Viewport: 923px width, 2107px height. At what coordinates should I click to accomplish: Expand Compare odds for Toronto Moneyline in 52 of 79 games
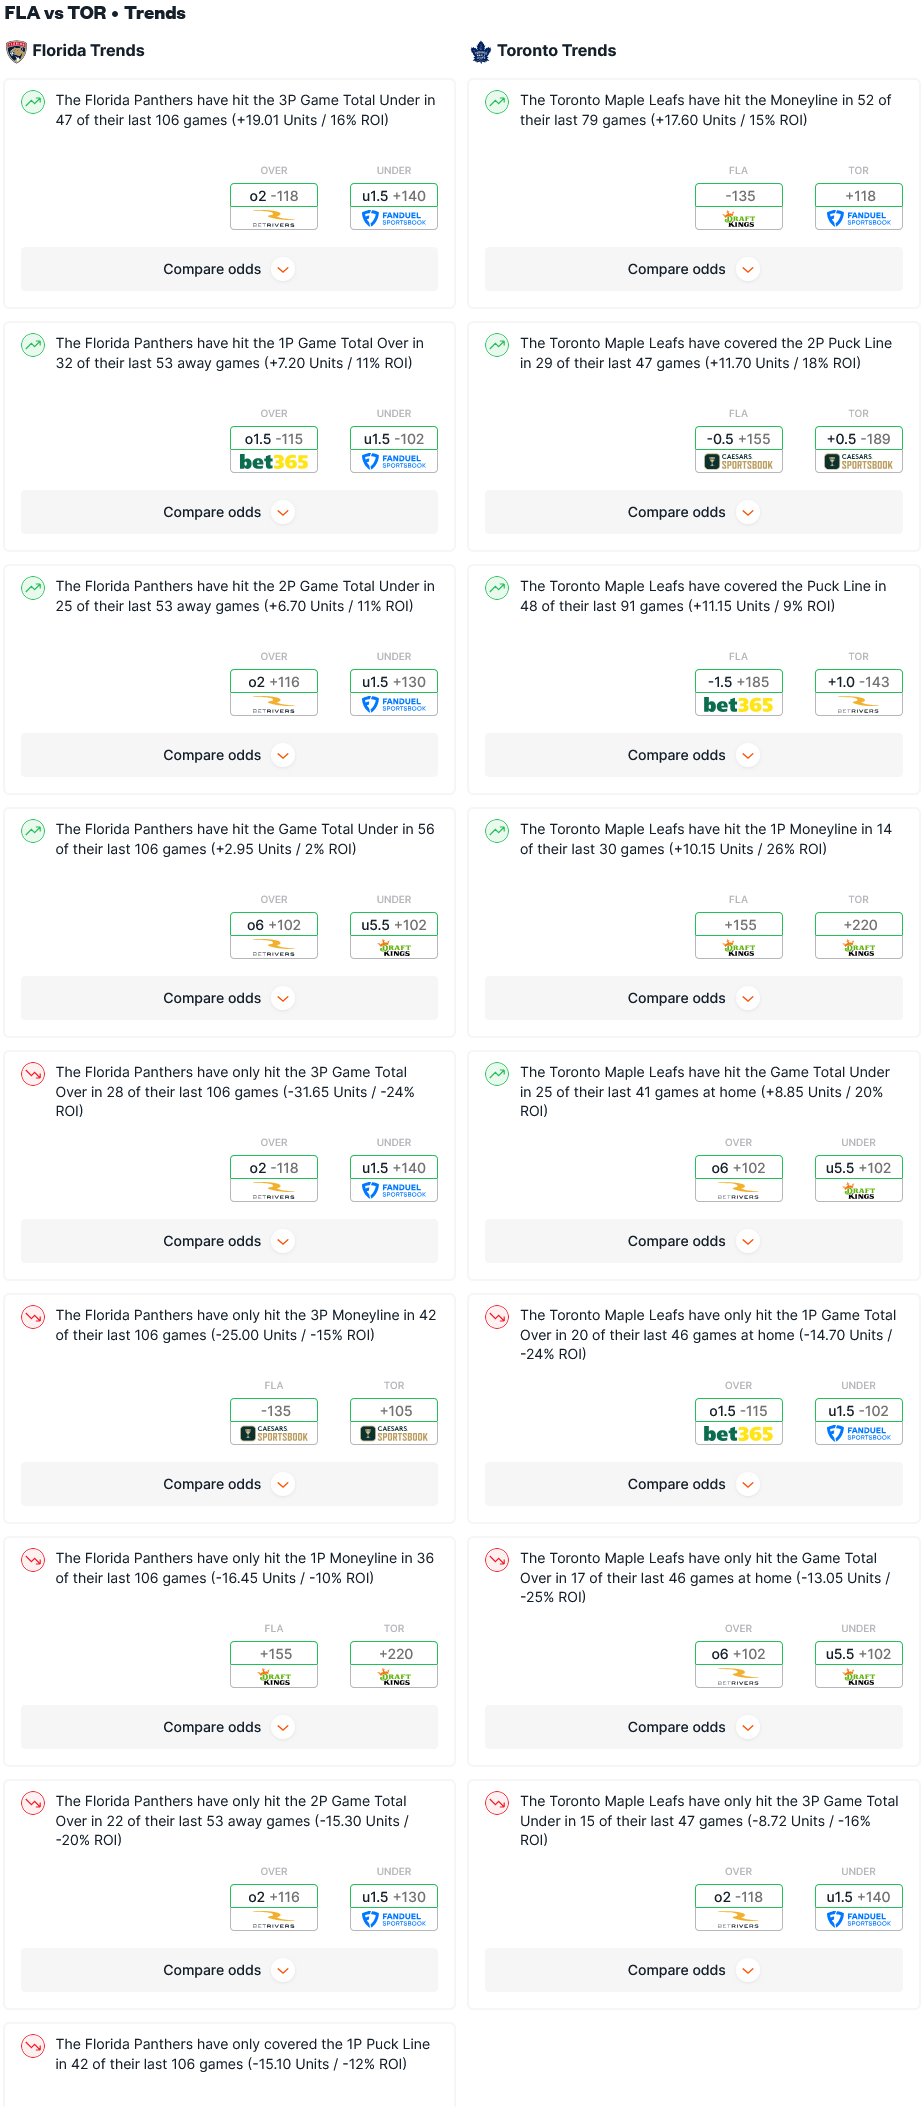(x=693, y=269)
